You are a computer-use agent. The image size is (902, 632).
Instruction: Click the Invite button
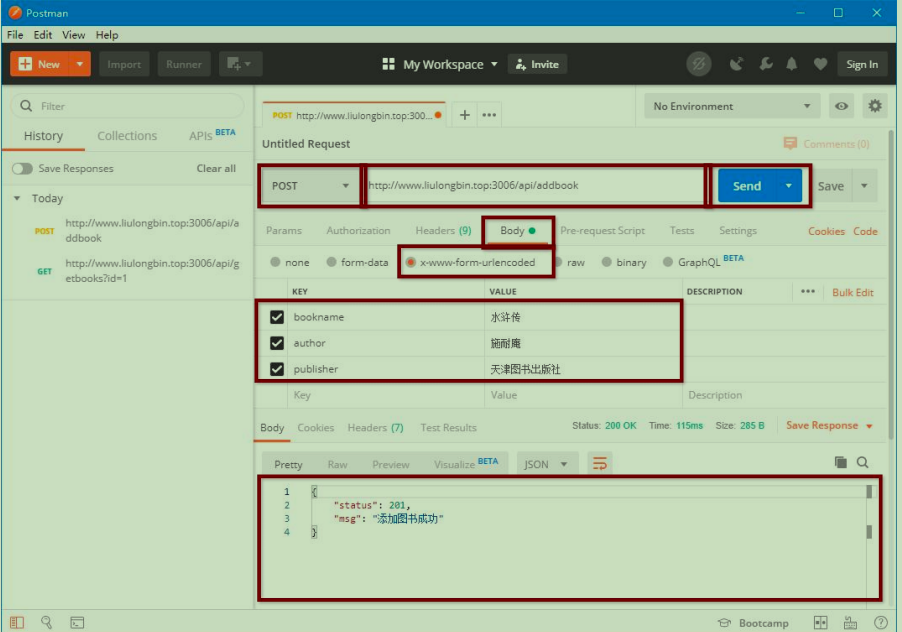click(537, 64)
